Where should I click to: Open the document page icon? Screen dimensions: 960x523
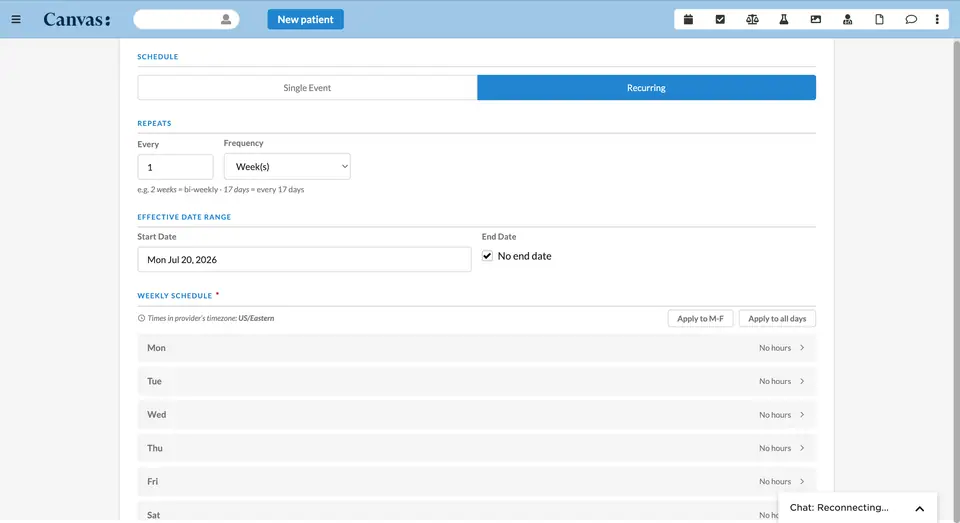(879, 20)
